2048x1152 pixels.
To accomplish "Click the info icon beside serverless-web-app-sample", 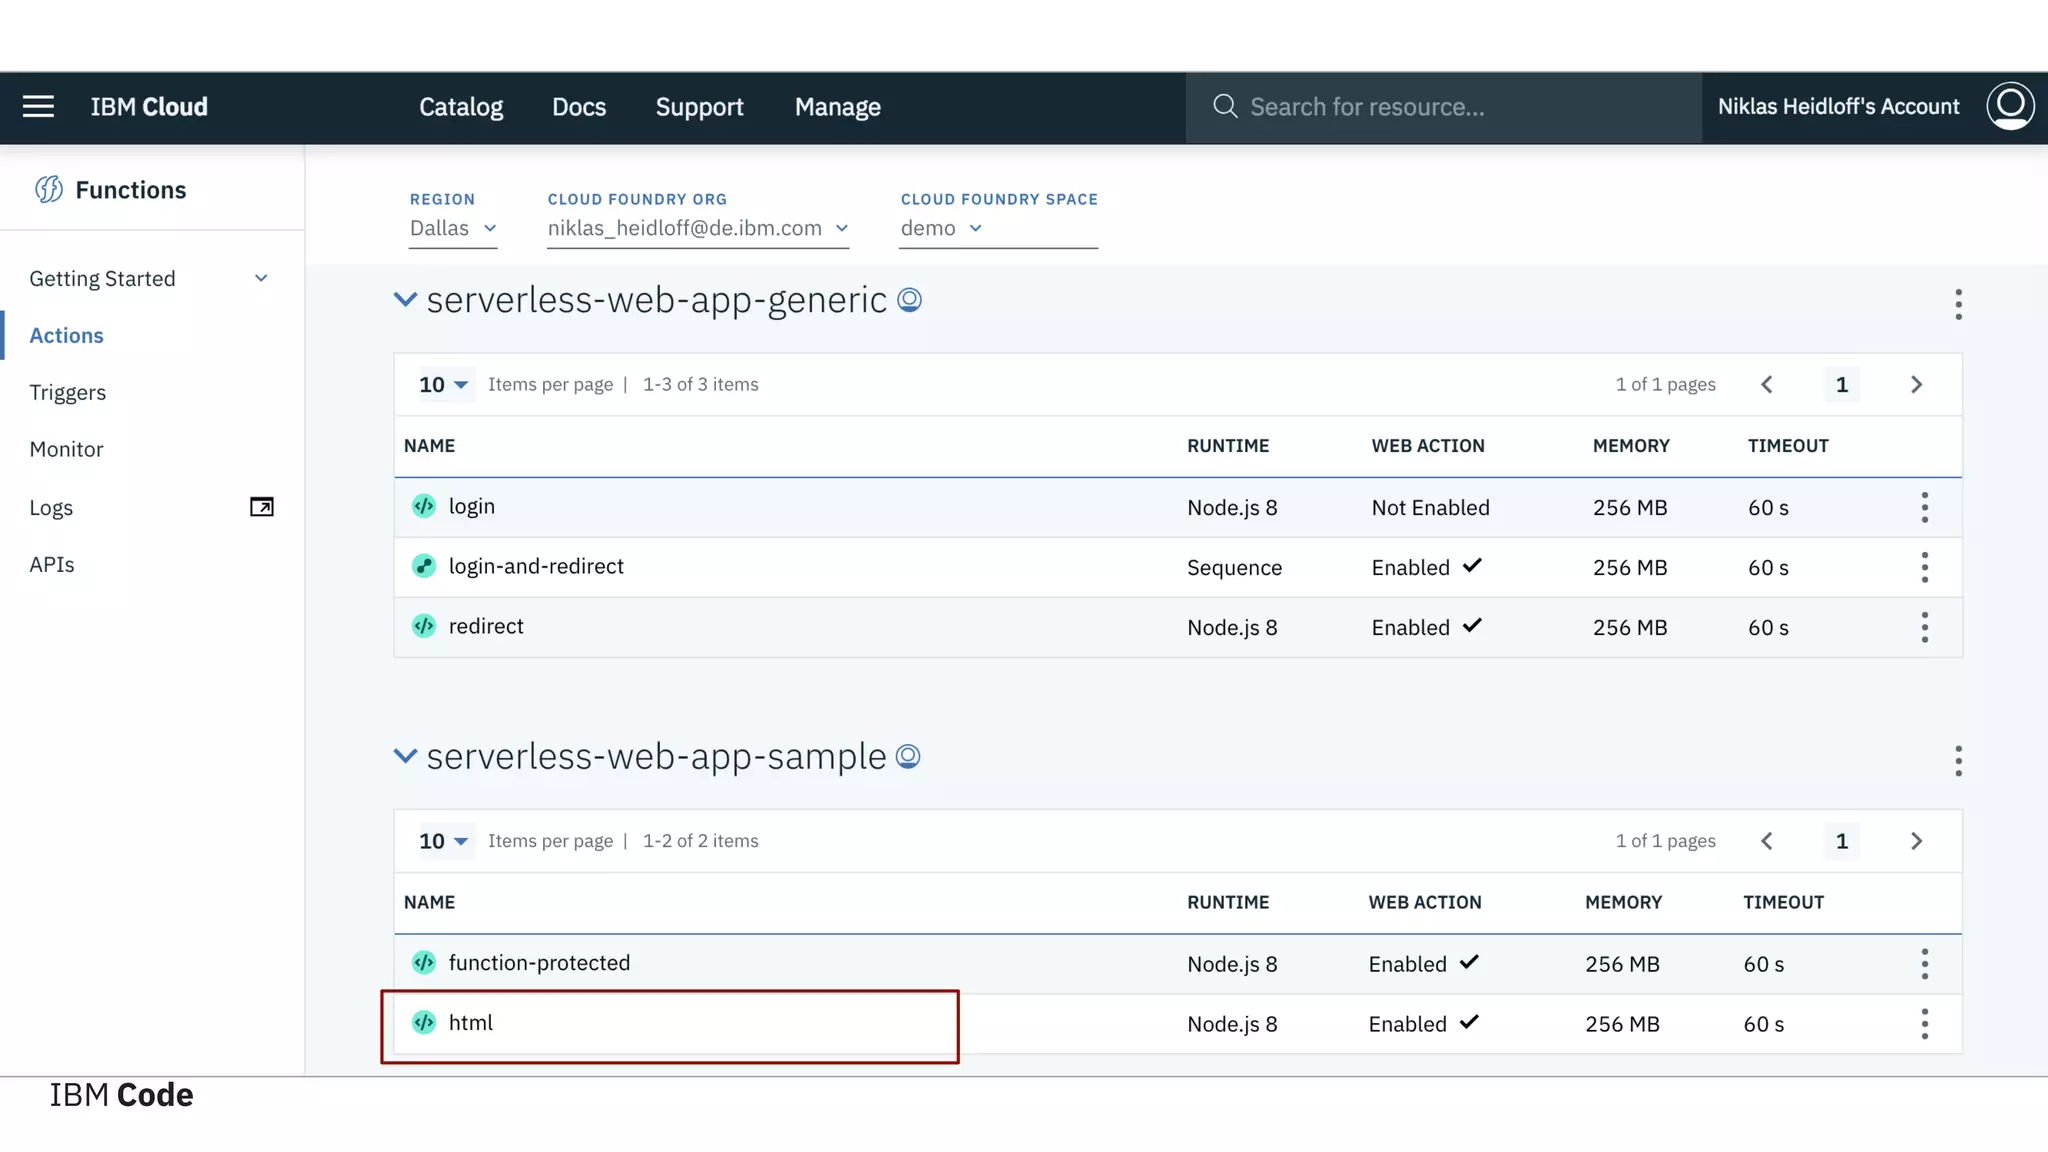I will 908,757.
